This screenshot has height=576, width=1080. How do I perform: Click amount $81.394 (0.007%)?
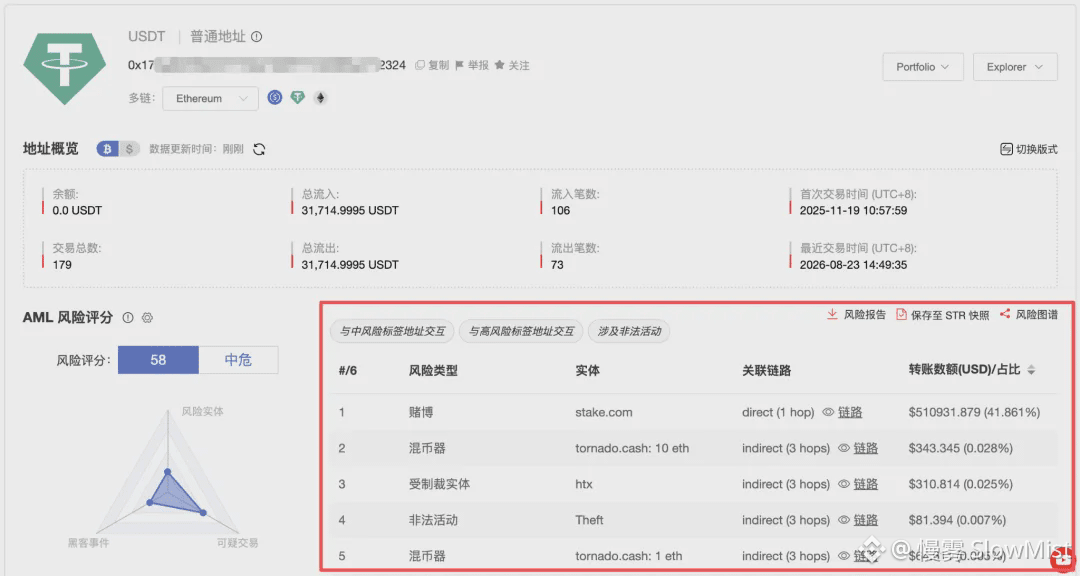(957, 520)
